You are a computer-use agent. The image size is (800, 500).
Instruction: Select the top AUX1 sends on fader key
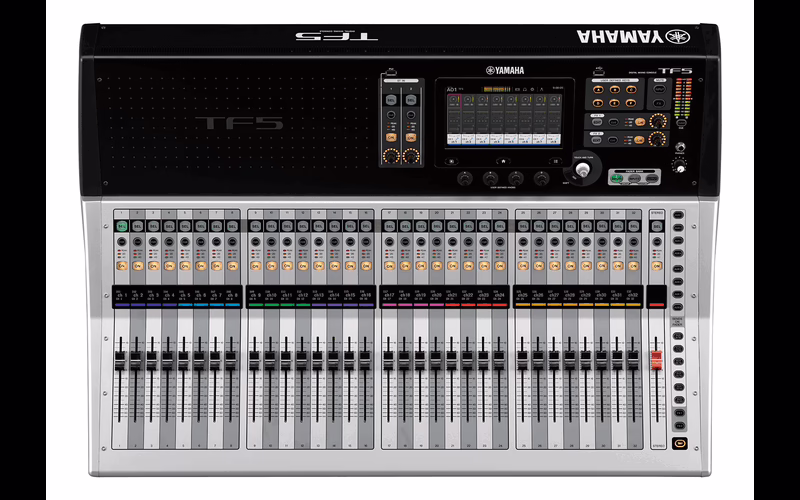[x=678, y=214]
